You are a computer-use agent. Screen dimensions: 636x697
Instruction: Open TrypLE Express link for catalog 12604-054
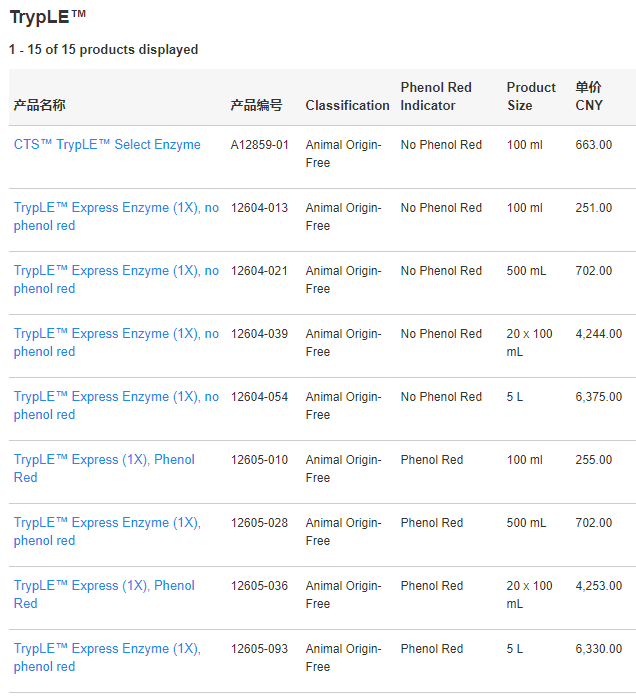[116, 405]
